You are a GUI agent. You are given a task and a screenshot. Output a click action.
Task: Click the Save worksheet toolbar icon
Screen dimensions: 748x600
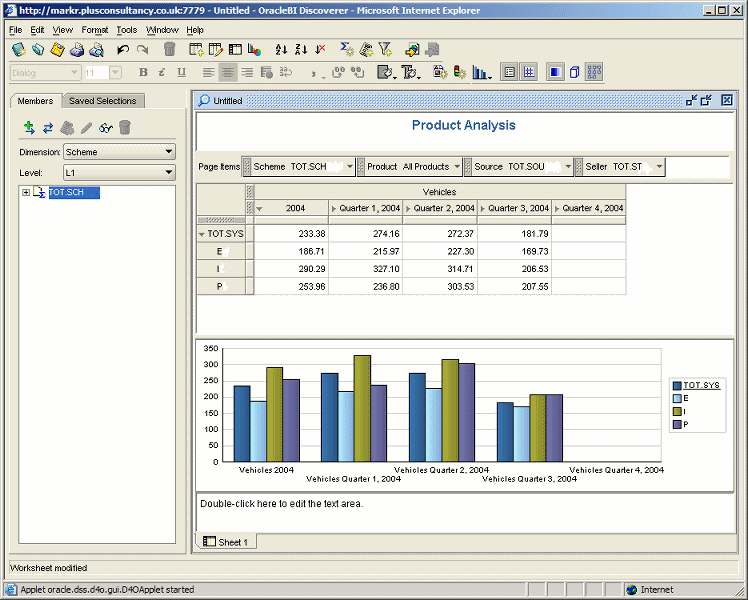[x=58, y=49]
